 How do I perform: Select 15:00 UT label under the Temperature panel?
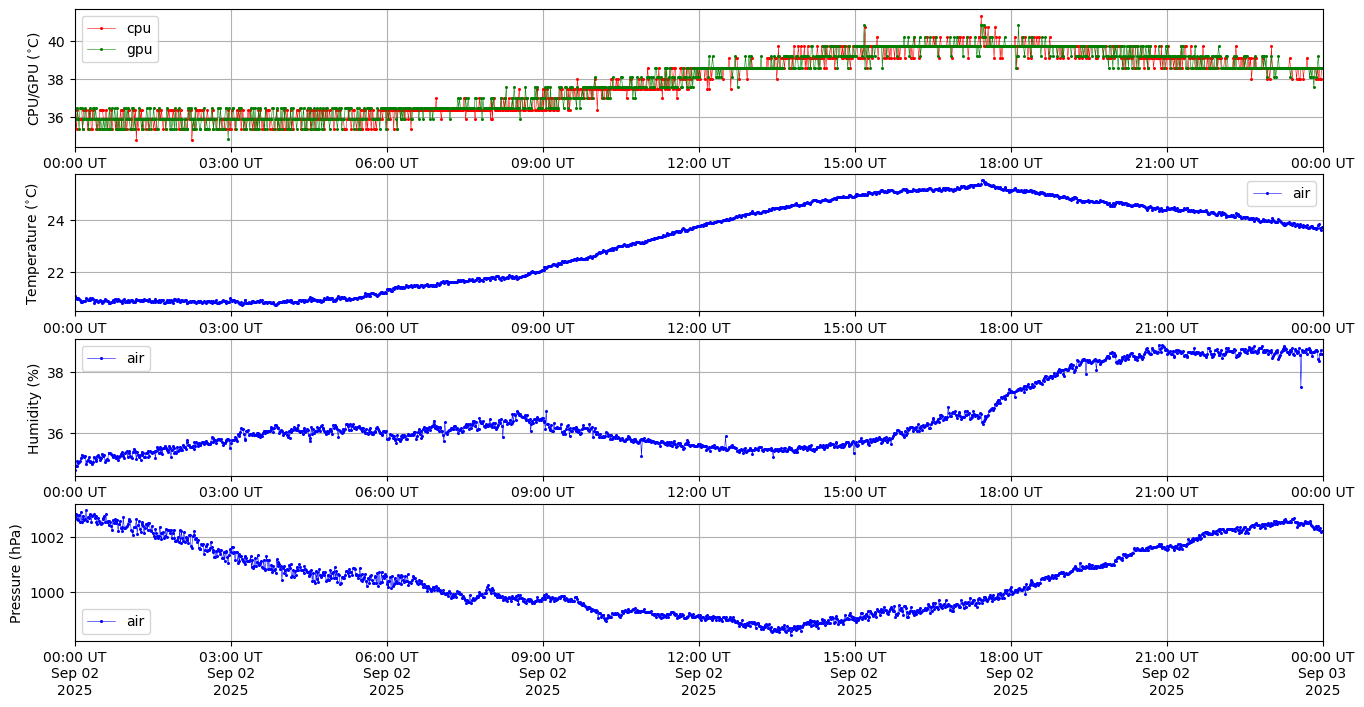(x=855, y=328)
